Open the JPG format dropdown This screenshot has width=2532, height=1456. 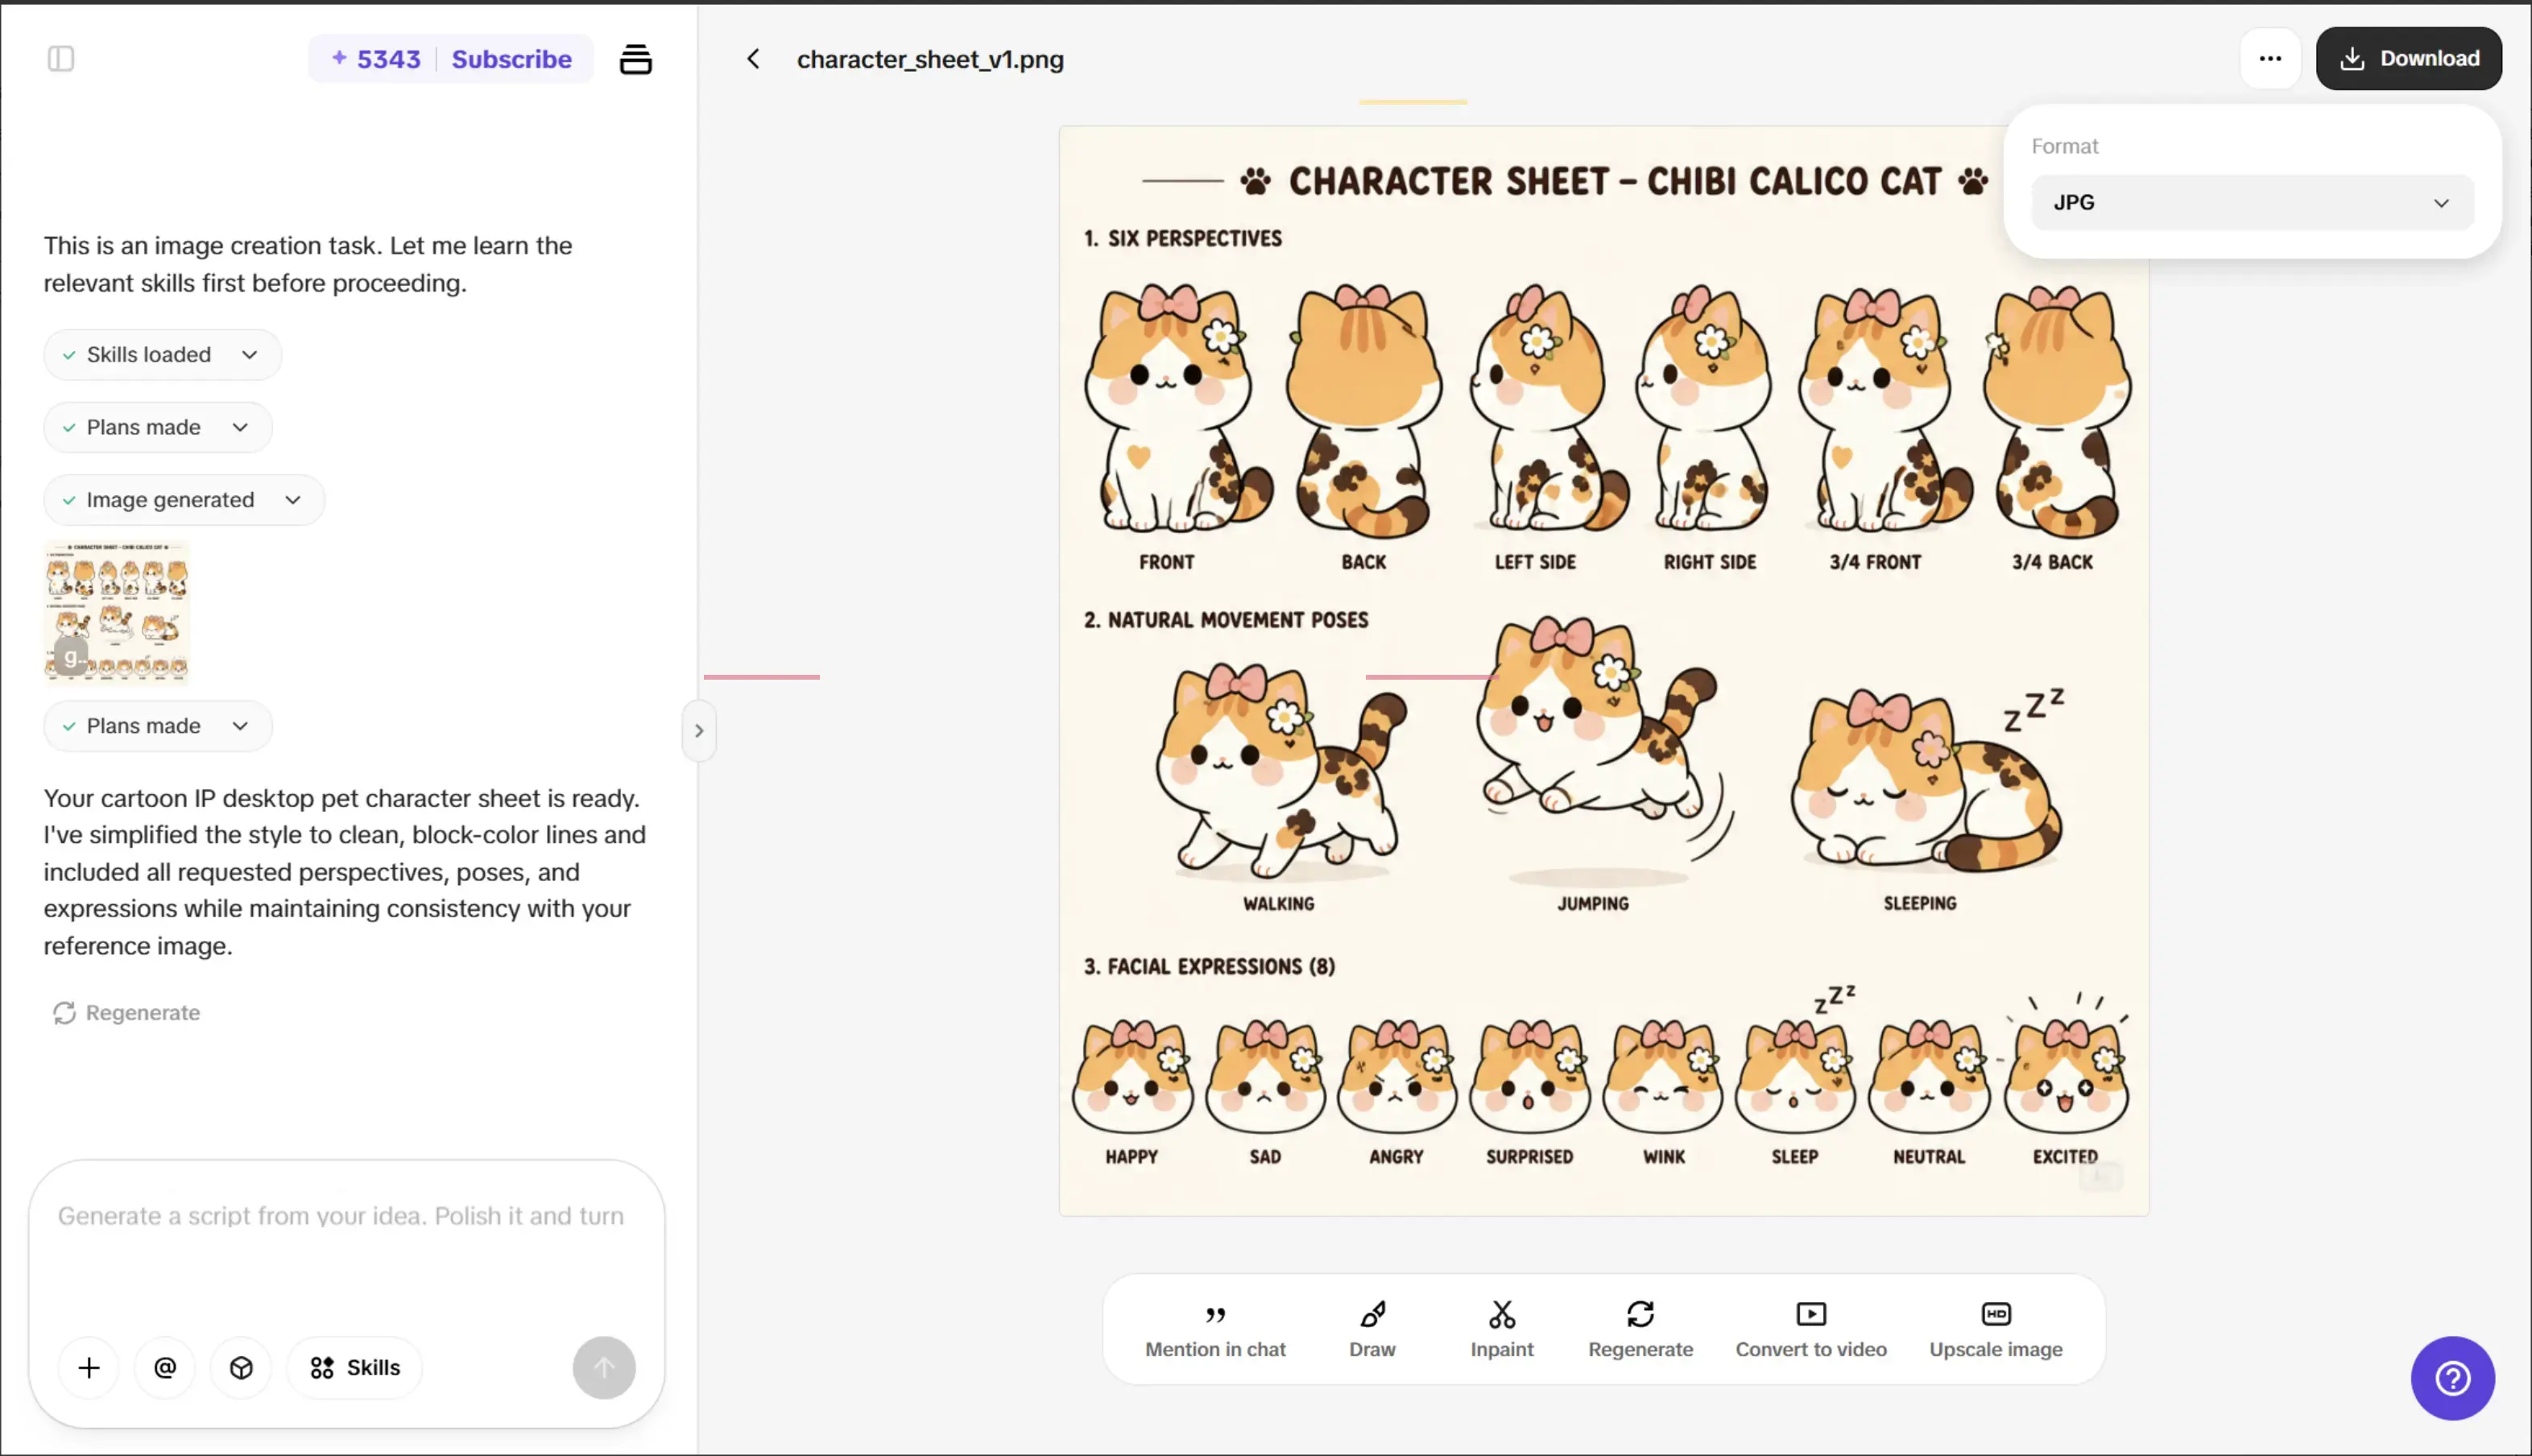coord(2252,203)
